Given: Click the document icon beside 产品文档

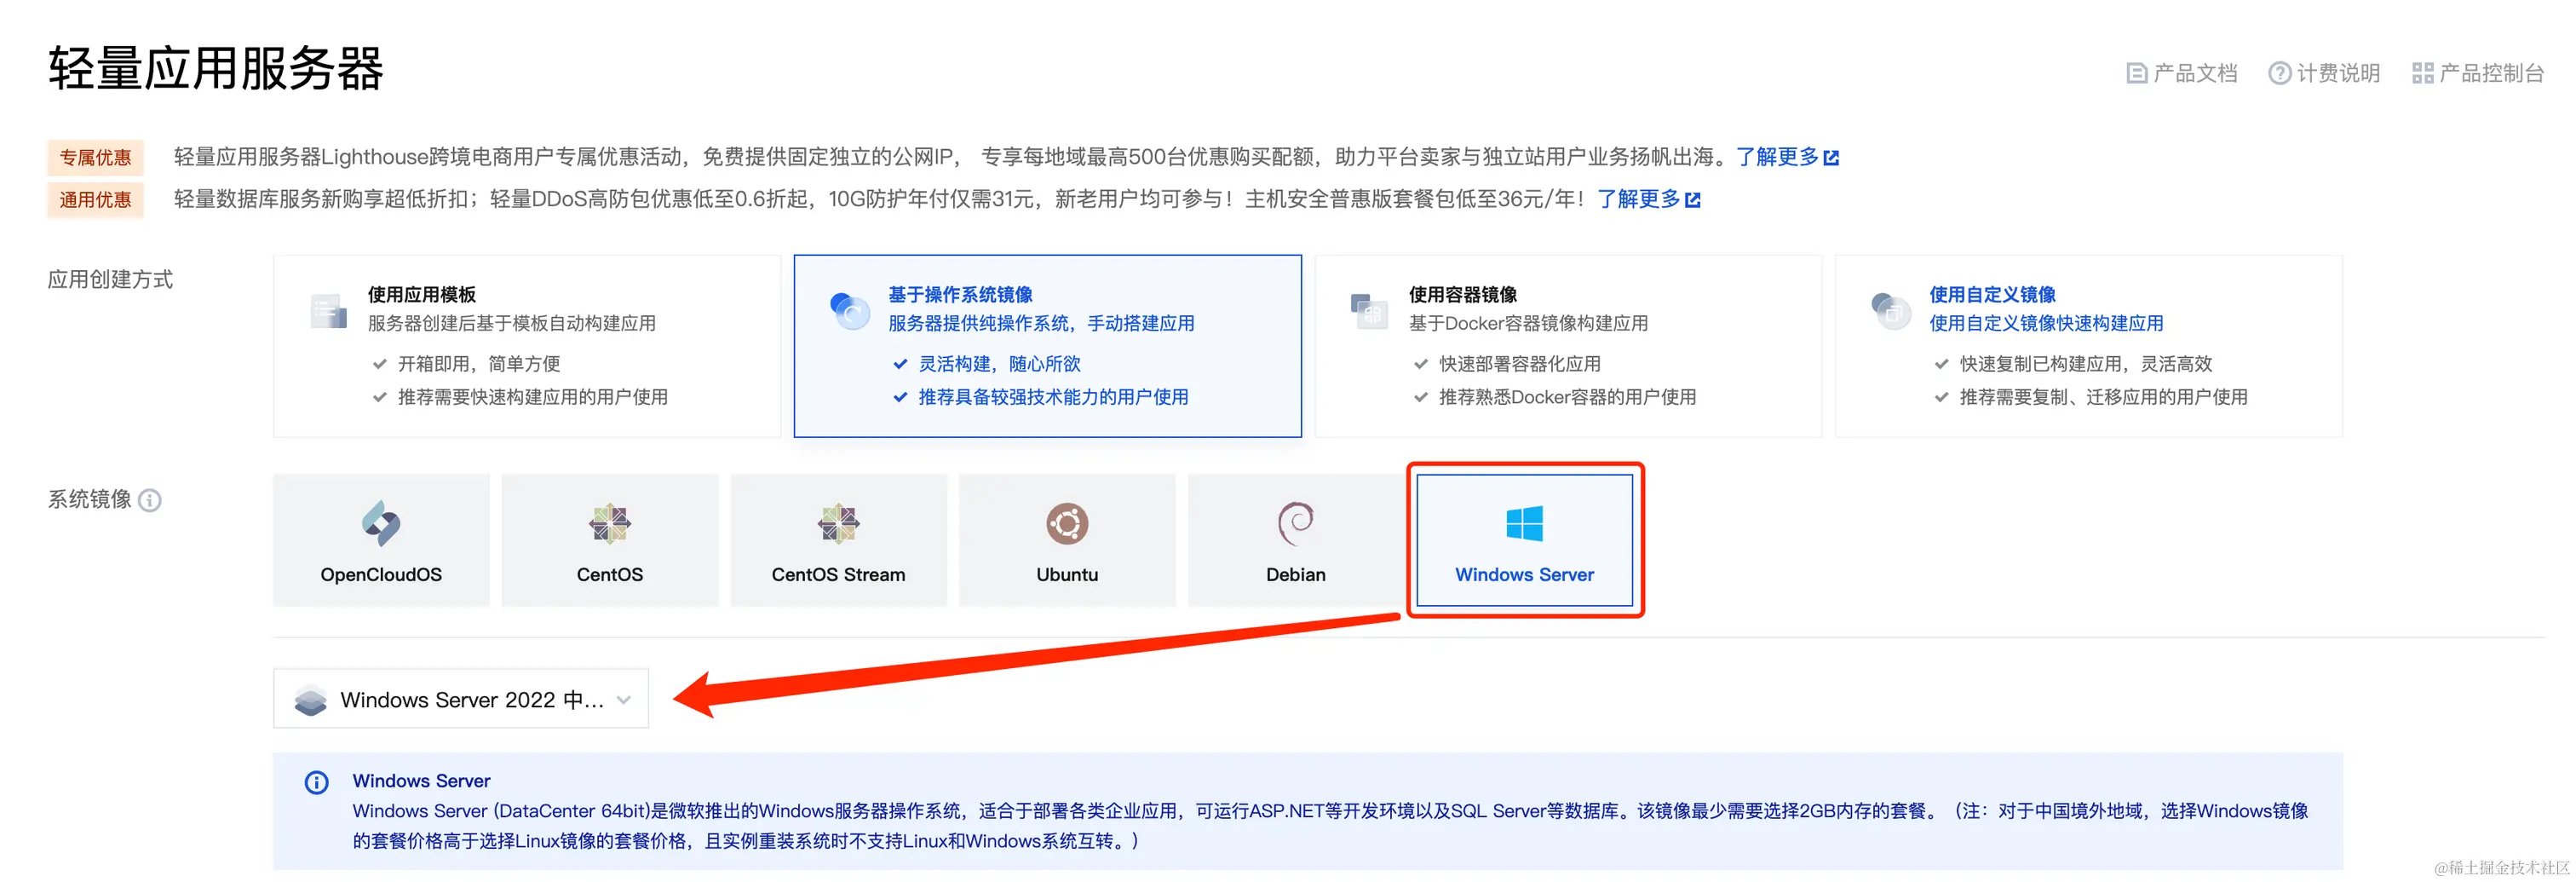Looking at the screenshot, I should click(2136, 73).
